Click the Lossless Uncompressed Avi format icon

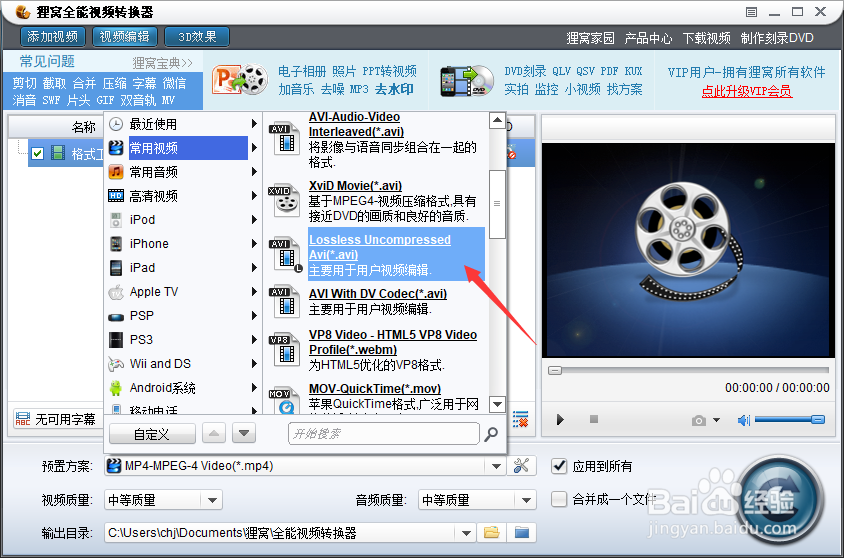coord(285,253)
